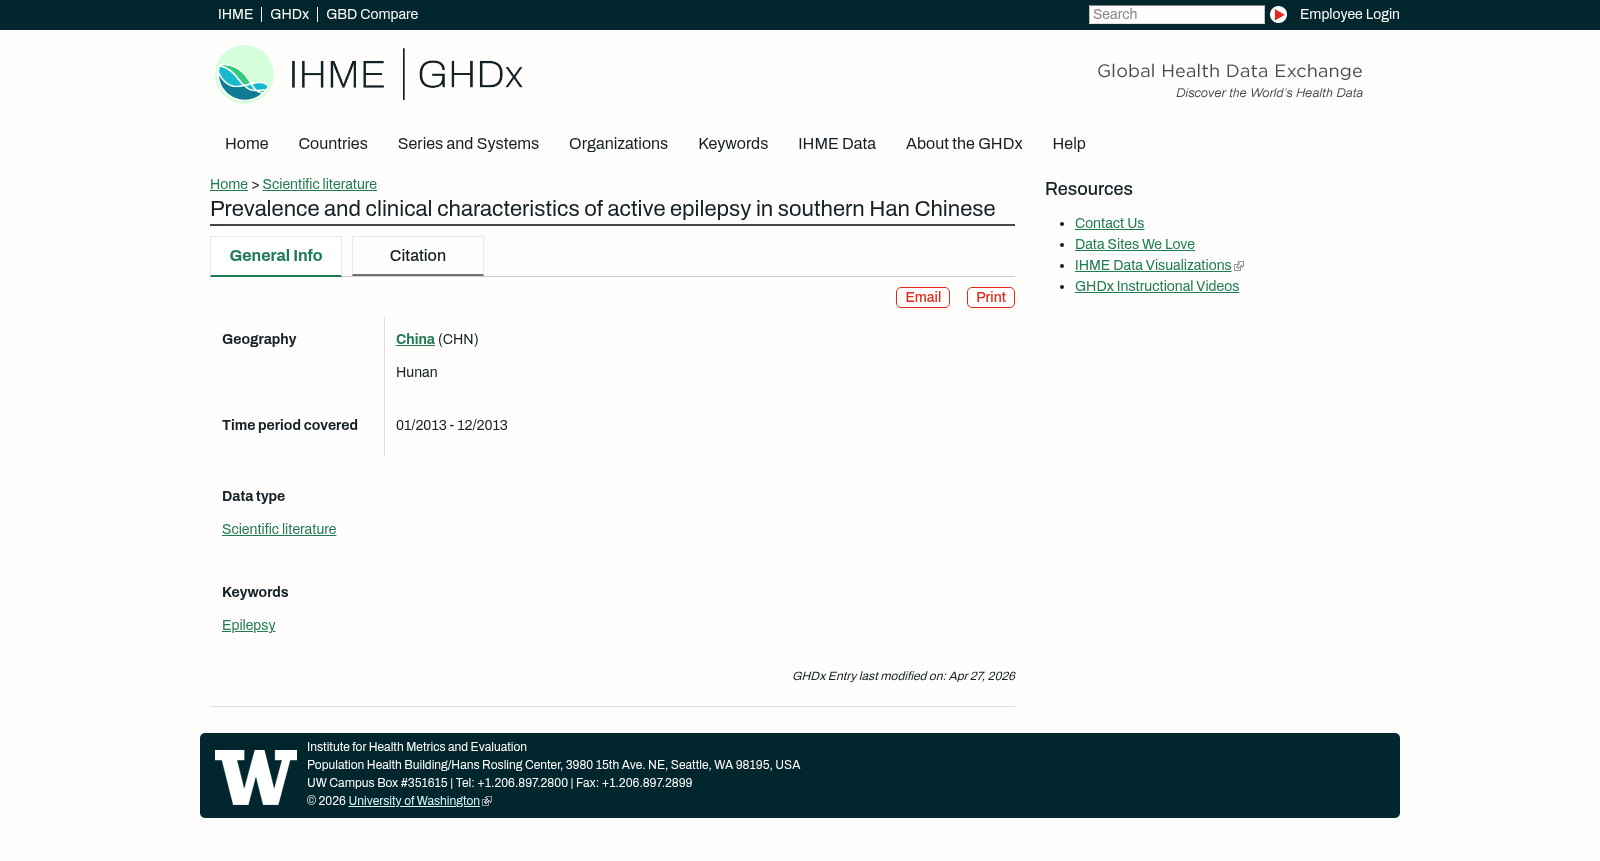Focus the Search input field
1600x861 pixels.
(x=1176, y=14)
